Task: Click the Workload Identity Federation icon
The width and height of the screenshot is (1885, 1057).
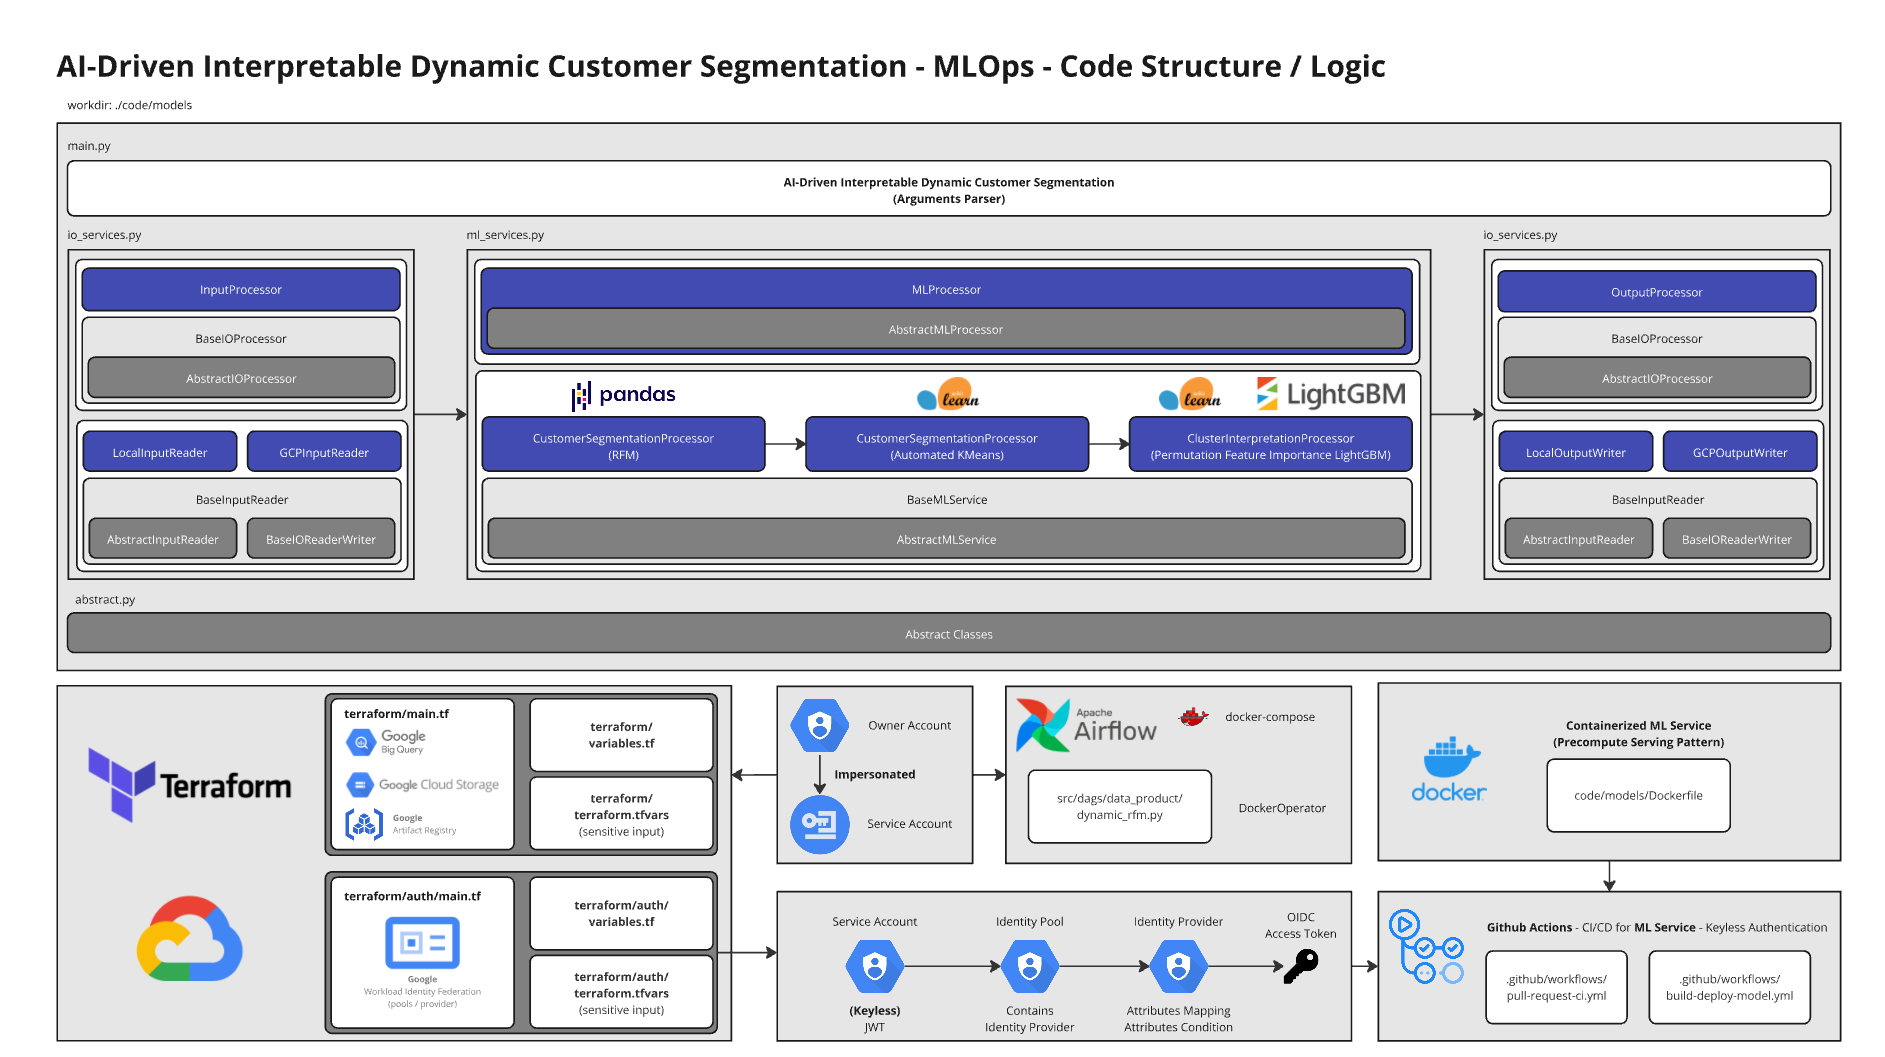Action: click(422, 942)
